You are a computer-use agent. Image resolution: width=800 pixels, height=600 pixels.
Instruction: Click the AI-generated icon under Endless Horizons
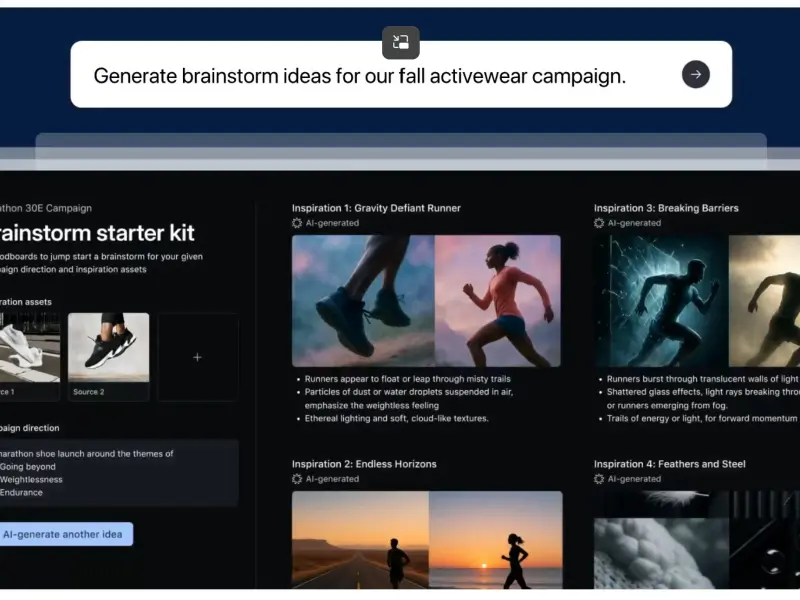[x=297, y=479]
